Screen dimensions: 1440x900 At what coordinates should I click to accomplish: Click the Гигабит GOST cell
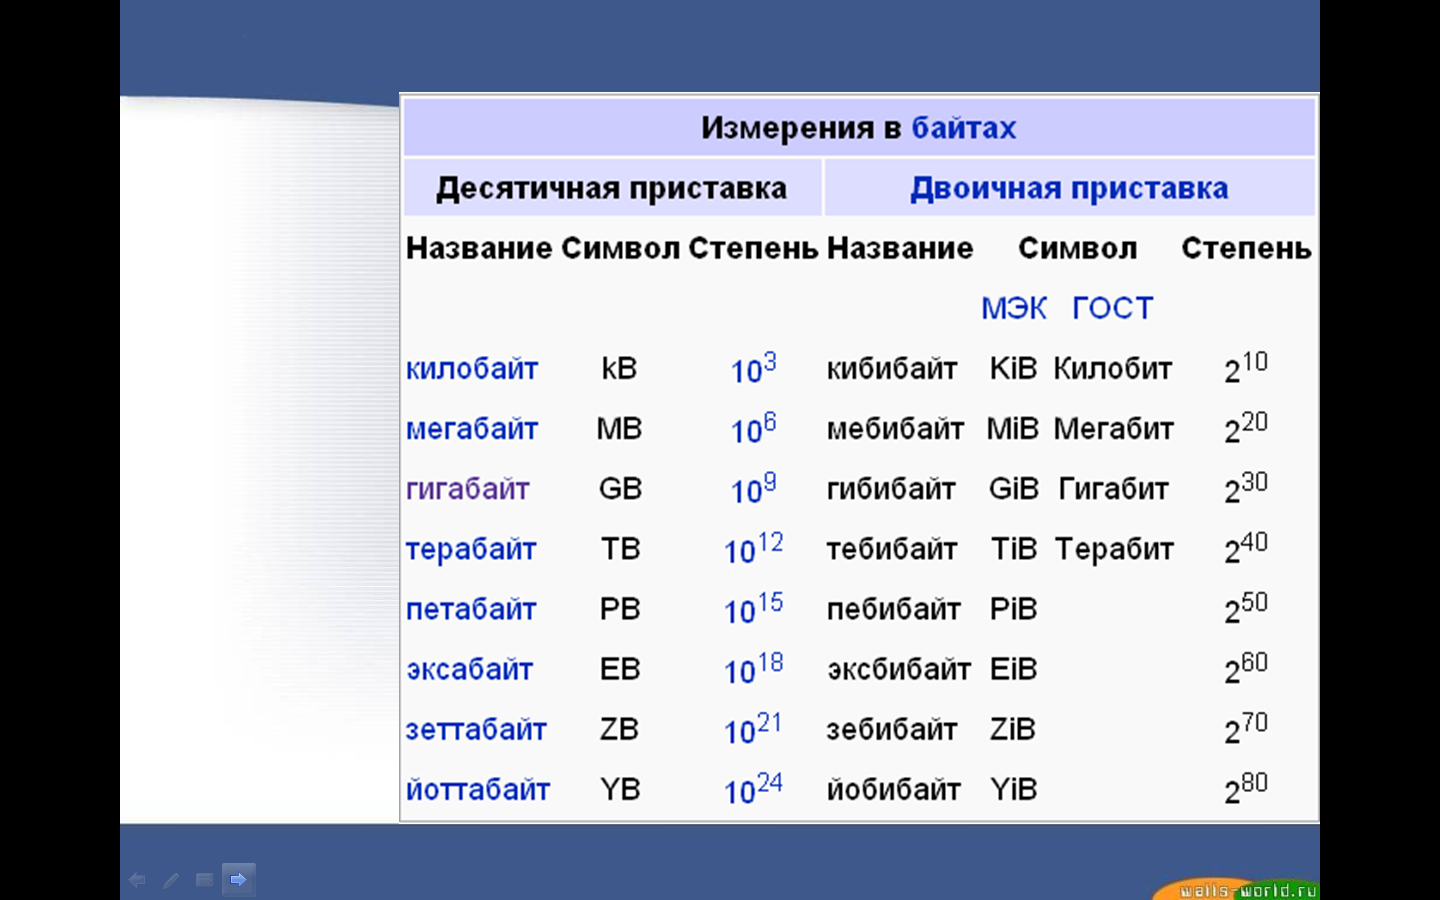point(1114,489)
